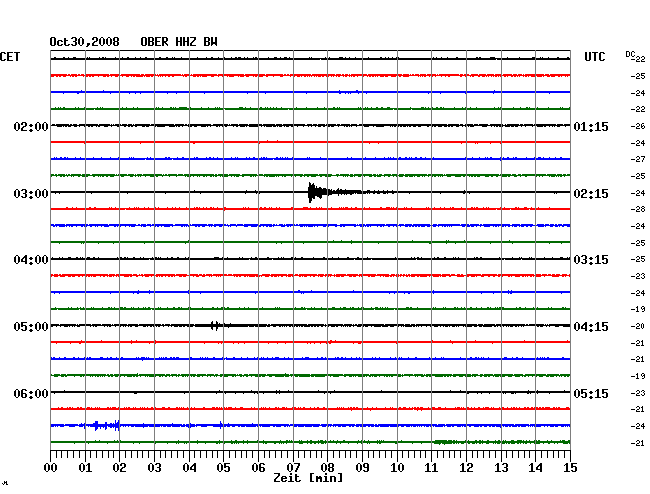Click the Zeit [min] axis title
This screenshot has width=650, height=494.
(x=308, y=478)
